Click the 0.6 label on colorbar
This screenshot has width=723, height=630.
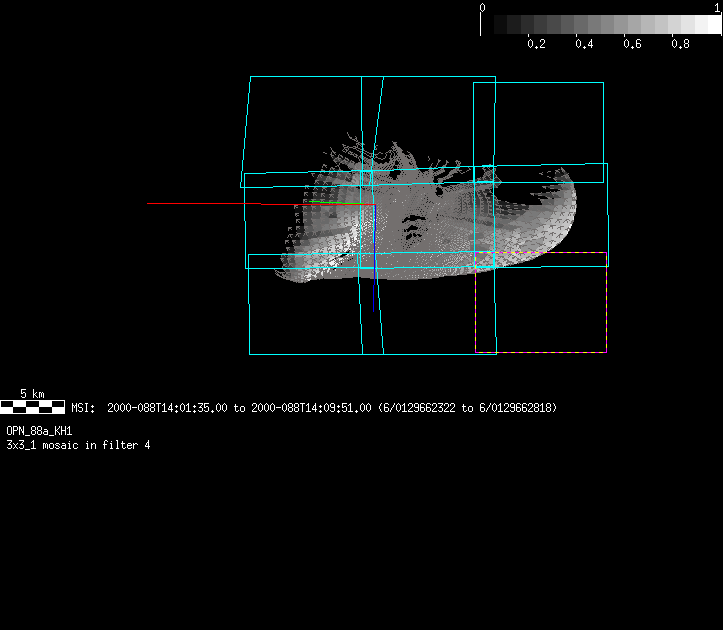coord(632,44)
